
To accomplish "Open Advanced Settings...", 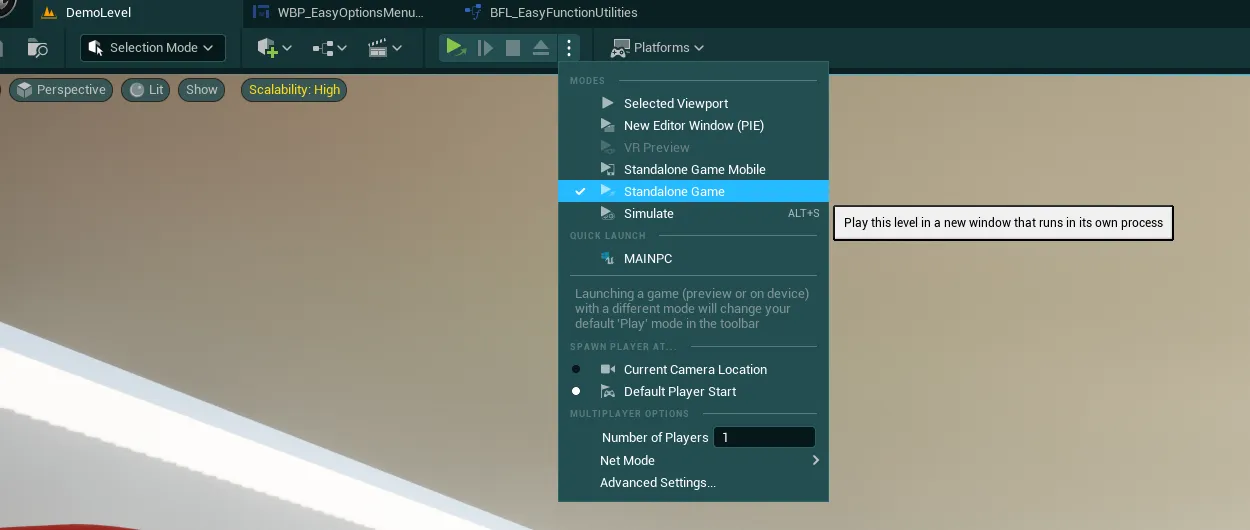I will 693,482.
